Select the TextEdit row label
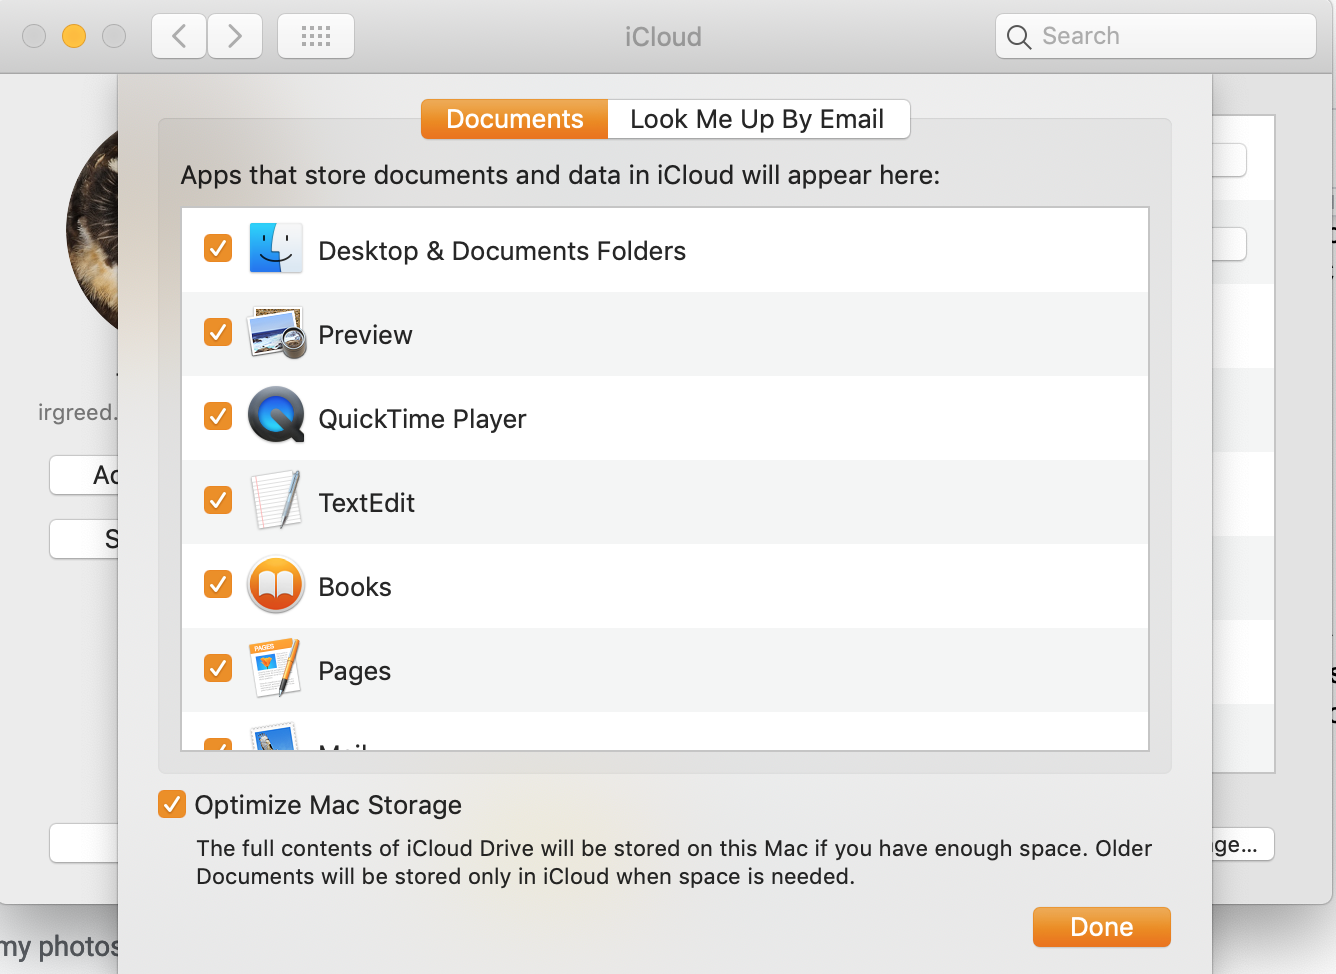 point(366,503)
